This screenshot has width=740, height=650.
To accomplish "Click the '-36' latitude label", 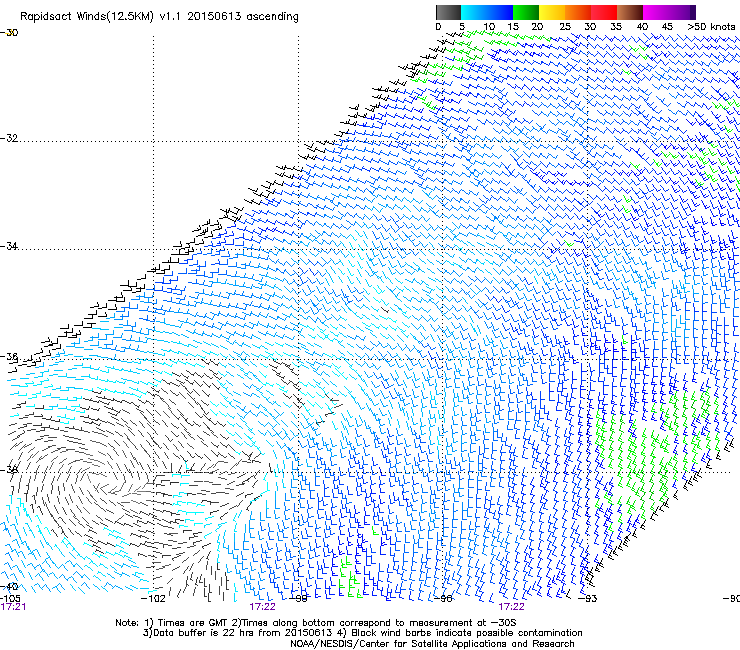I will point(9,356).
